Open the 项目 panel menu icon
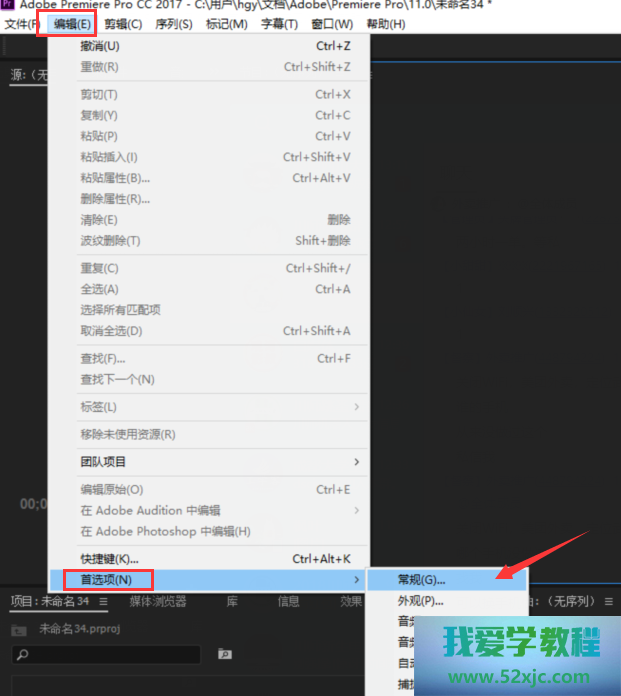The width and height of the screenshot is (621, 696). (x=102, y=602)
